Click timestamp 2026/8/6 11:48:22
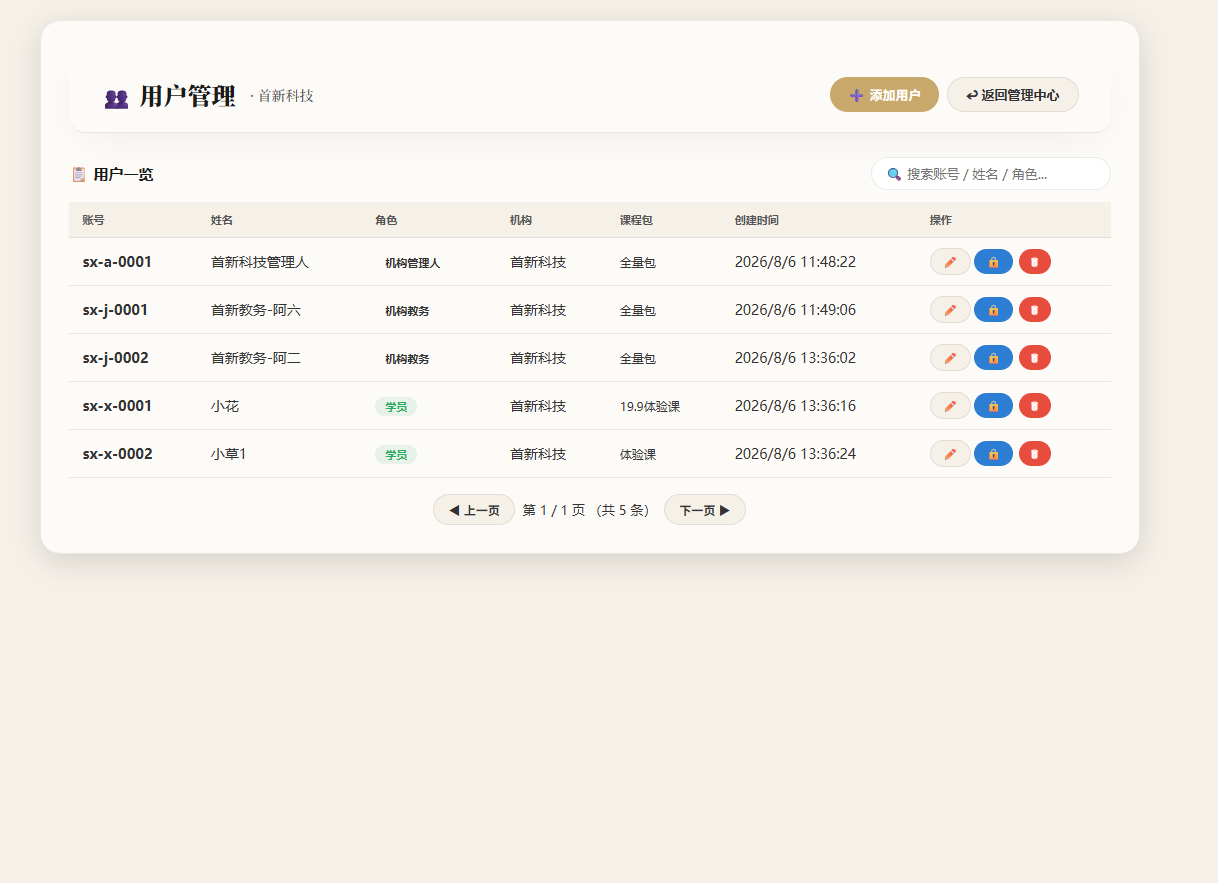The width and height of the screenshot is (1218, 883). 795,262
